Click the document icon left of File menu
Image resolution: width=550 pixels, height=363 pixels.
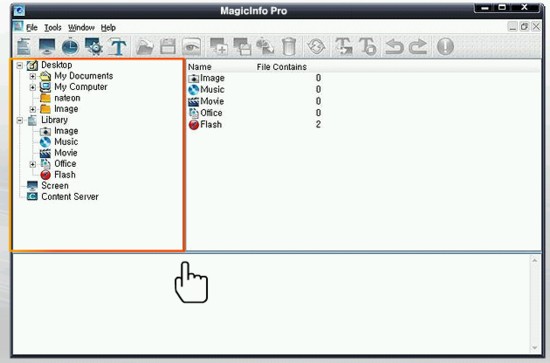click(x=18, y=27)
